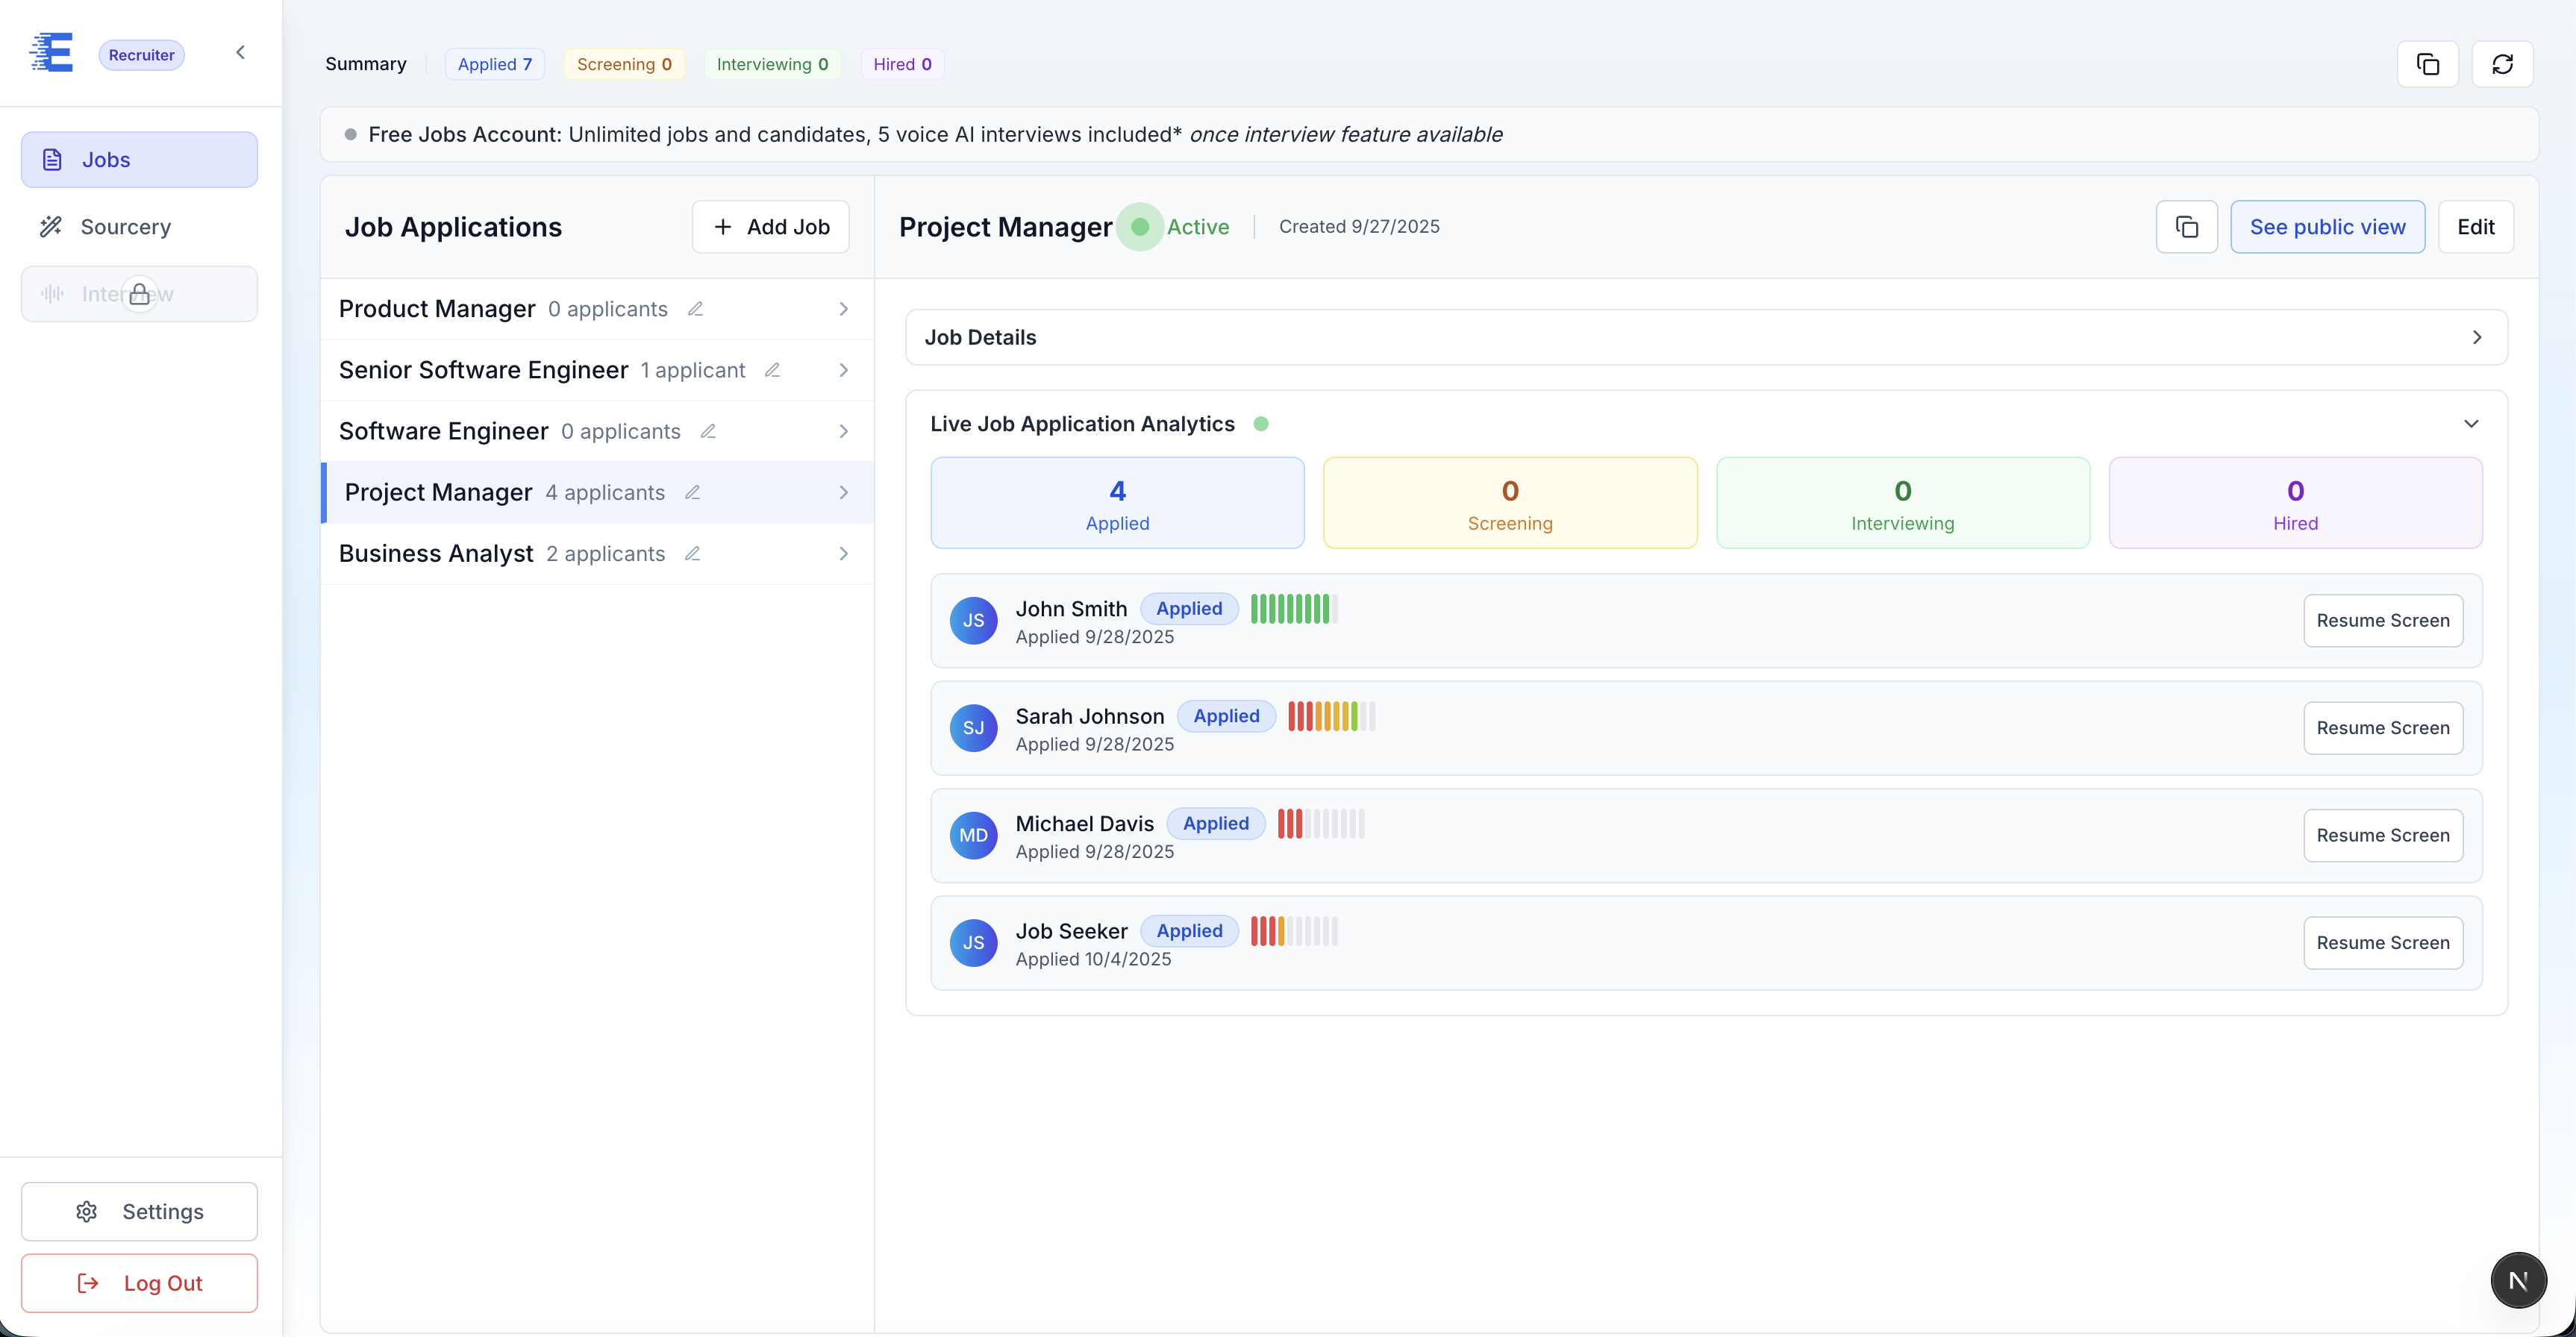Collapse Live Job Application Analytics panel

pos(2470,424)
